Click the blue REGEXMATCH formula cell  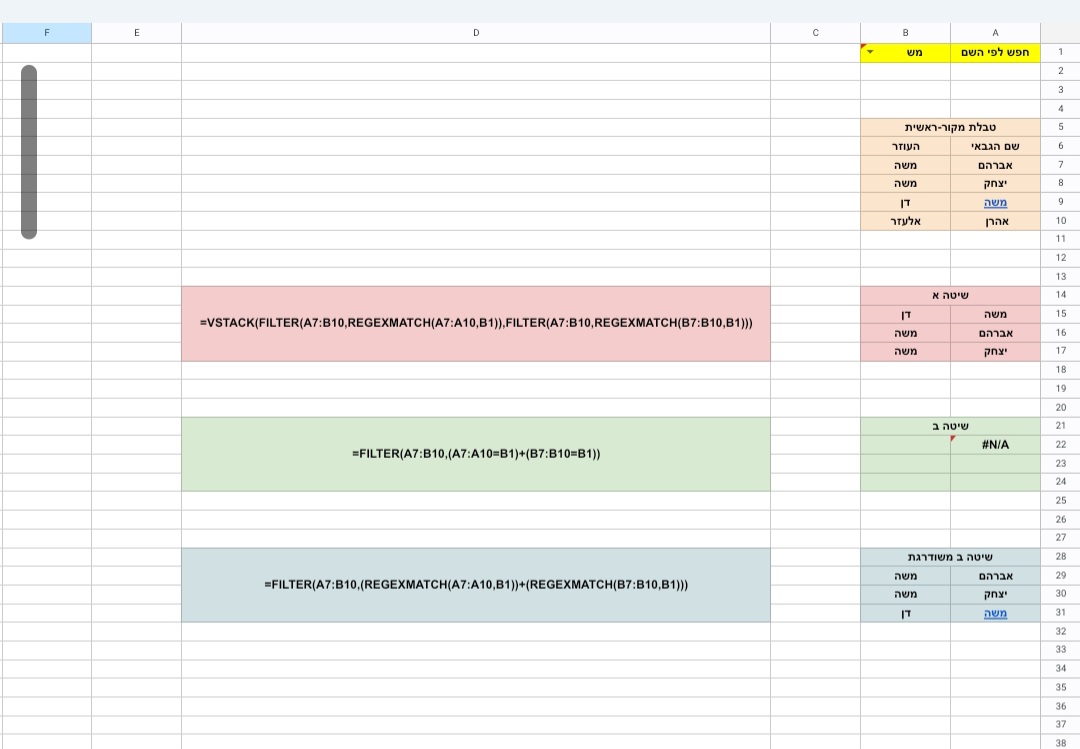click(x=476, y=584)
